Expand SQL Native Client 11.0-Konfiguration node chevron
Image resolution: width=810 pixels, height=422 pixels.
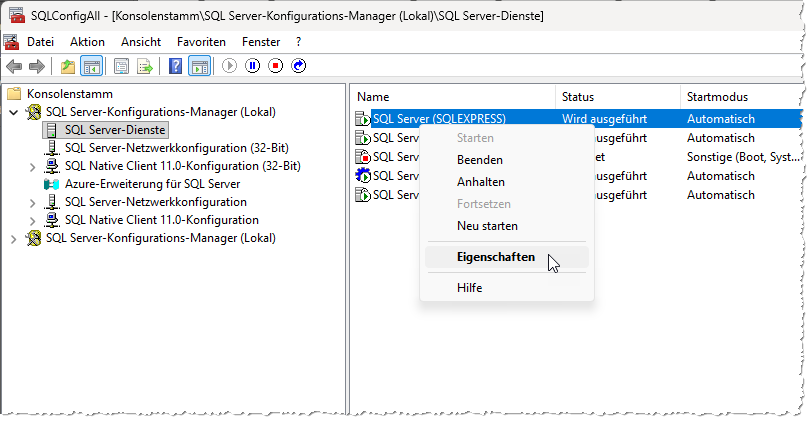[33, 221]
